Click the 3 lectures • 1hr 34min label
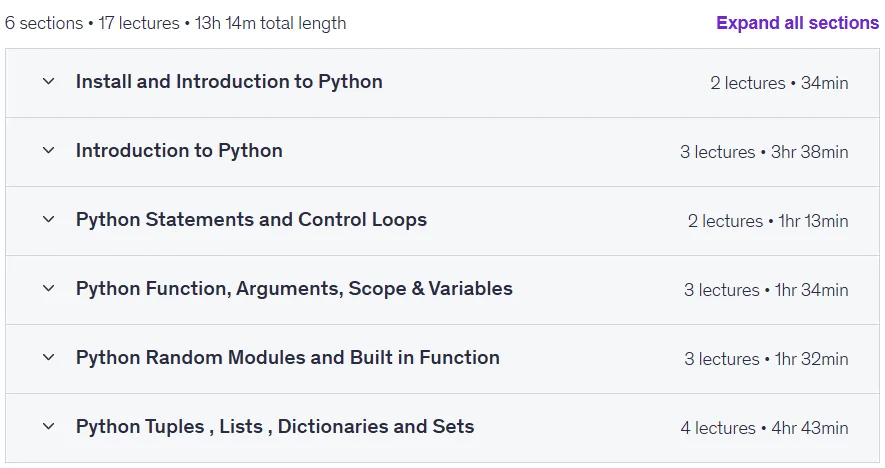Viewport: 885px width, 468px height. tap(766, 290)
